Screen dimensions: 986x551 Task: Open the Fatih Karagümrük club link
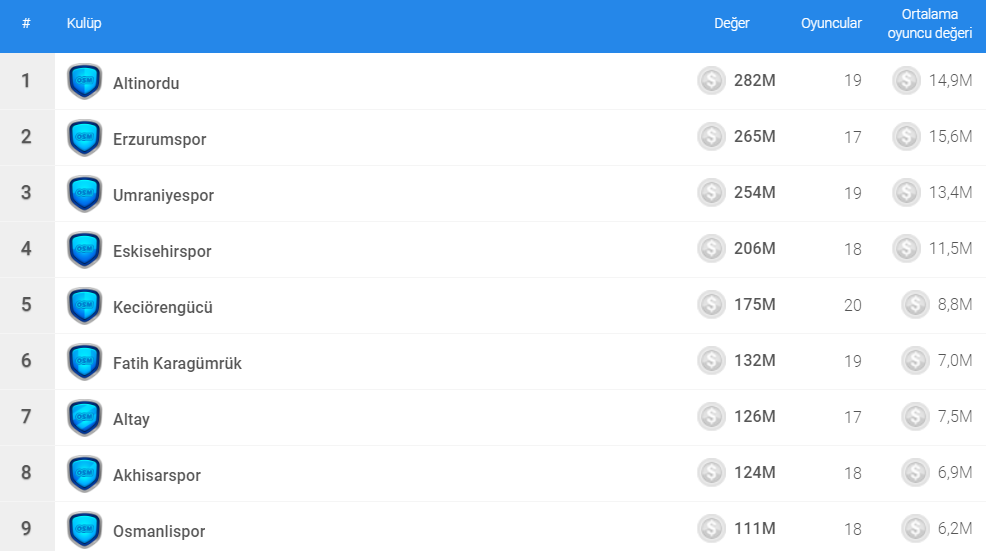coord(177,363)
